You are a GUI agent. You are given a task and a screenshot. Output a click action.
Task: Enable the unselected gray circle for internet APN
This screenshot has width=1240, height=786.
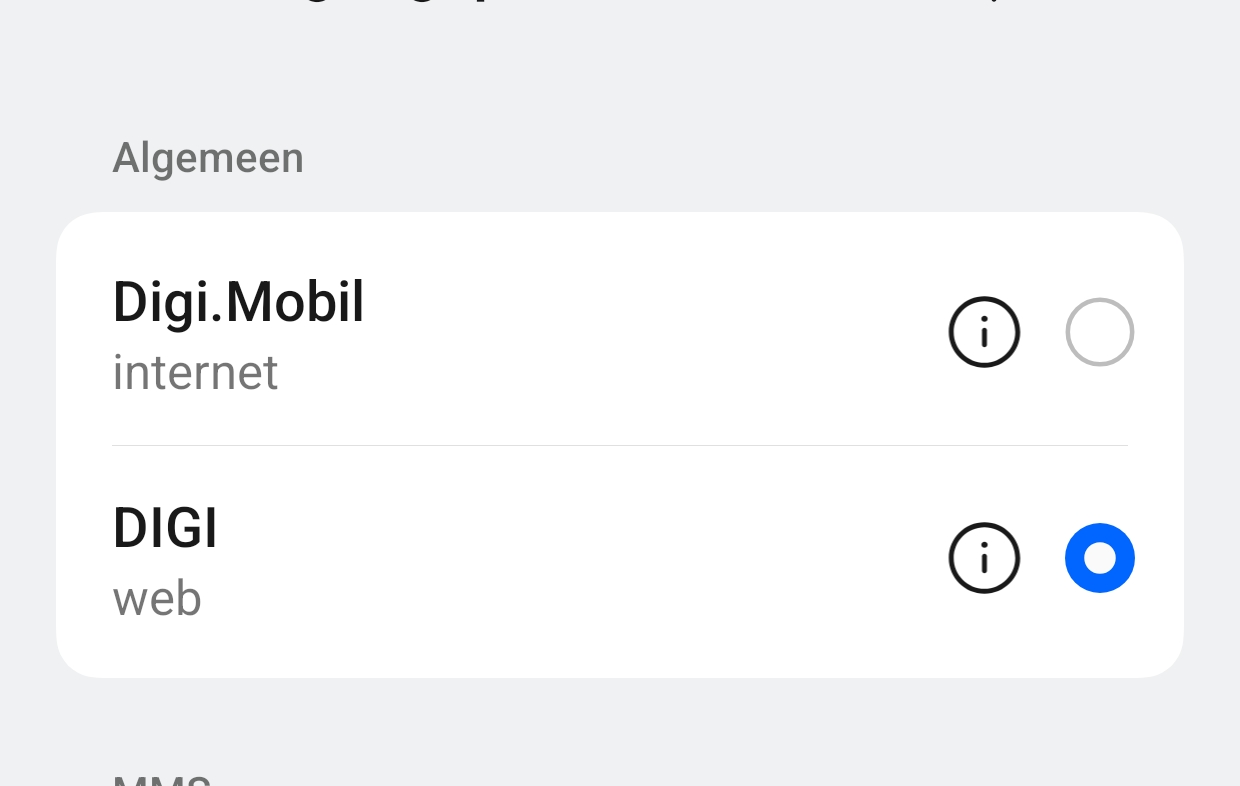(1099, 332)
